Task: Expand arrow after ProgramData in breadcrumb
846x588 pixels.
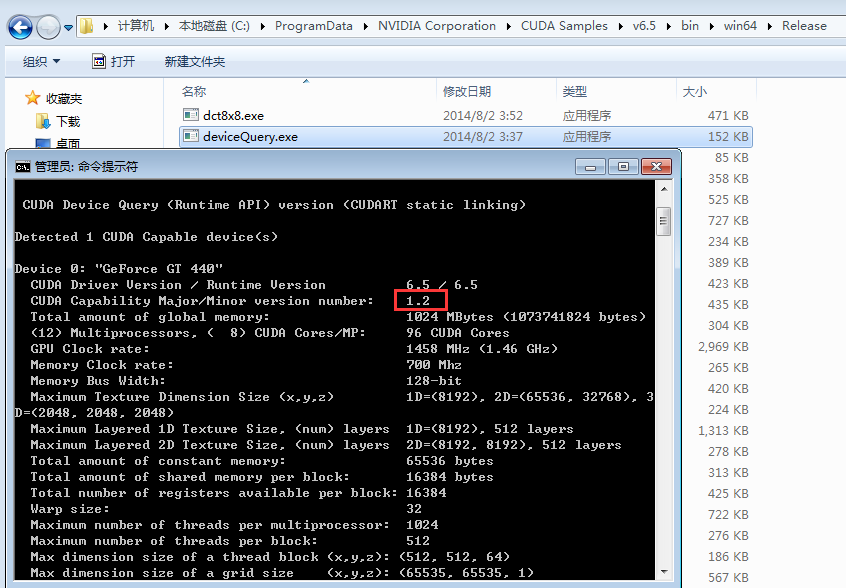Action: click(x=366, y=26)
